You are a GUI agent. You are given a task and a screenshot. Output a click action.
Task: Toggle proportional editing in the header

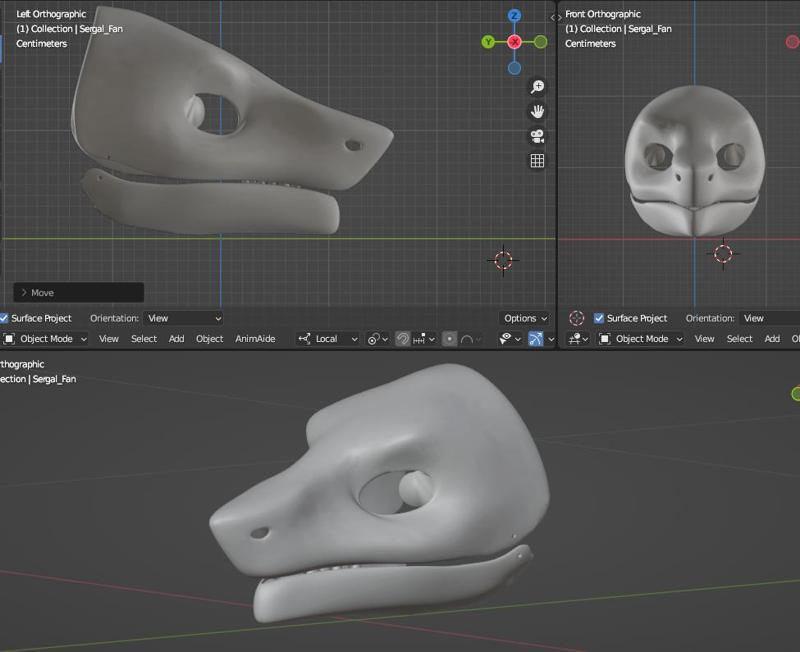coord(449,338)
